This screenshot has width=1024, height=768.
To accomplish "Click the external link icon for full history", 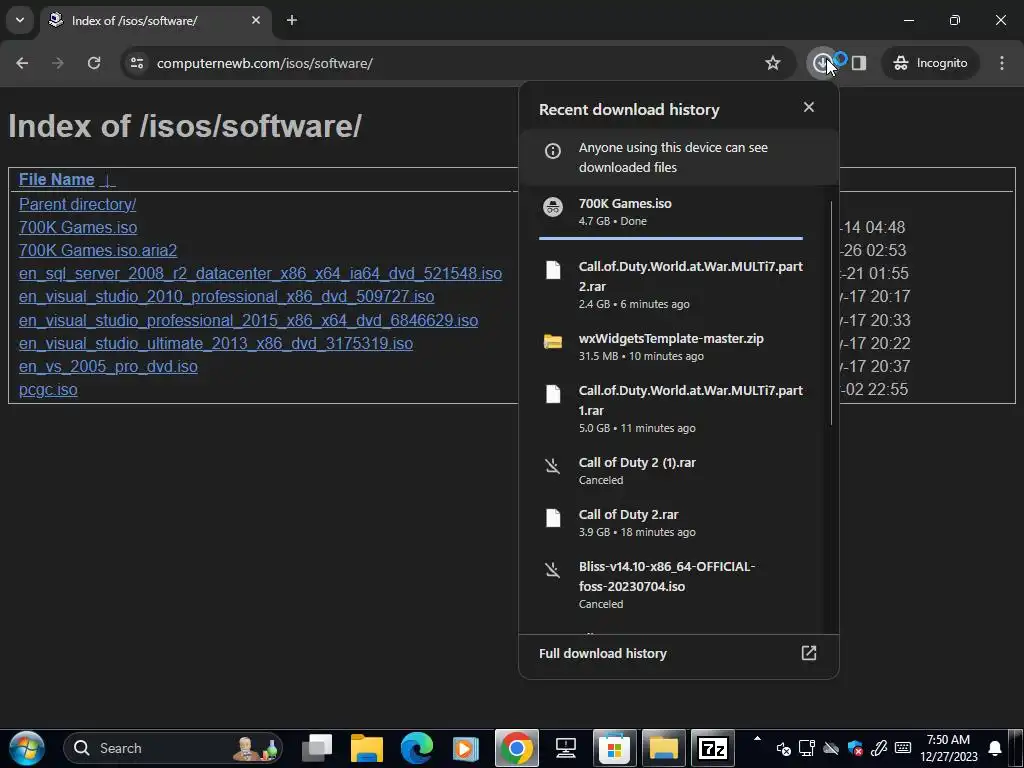I will (x=808, y=653).
